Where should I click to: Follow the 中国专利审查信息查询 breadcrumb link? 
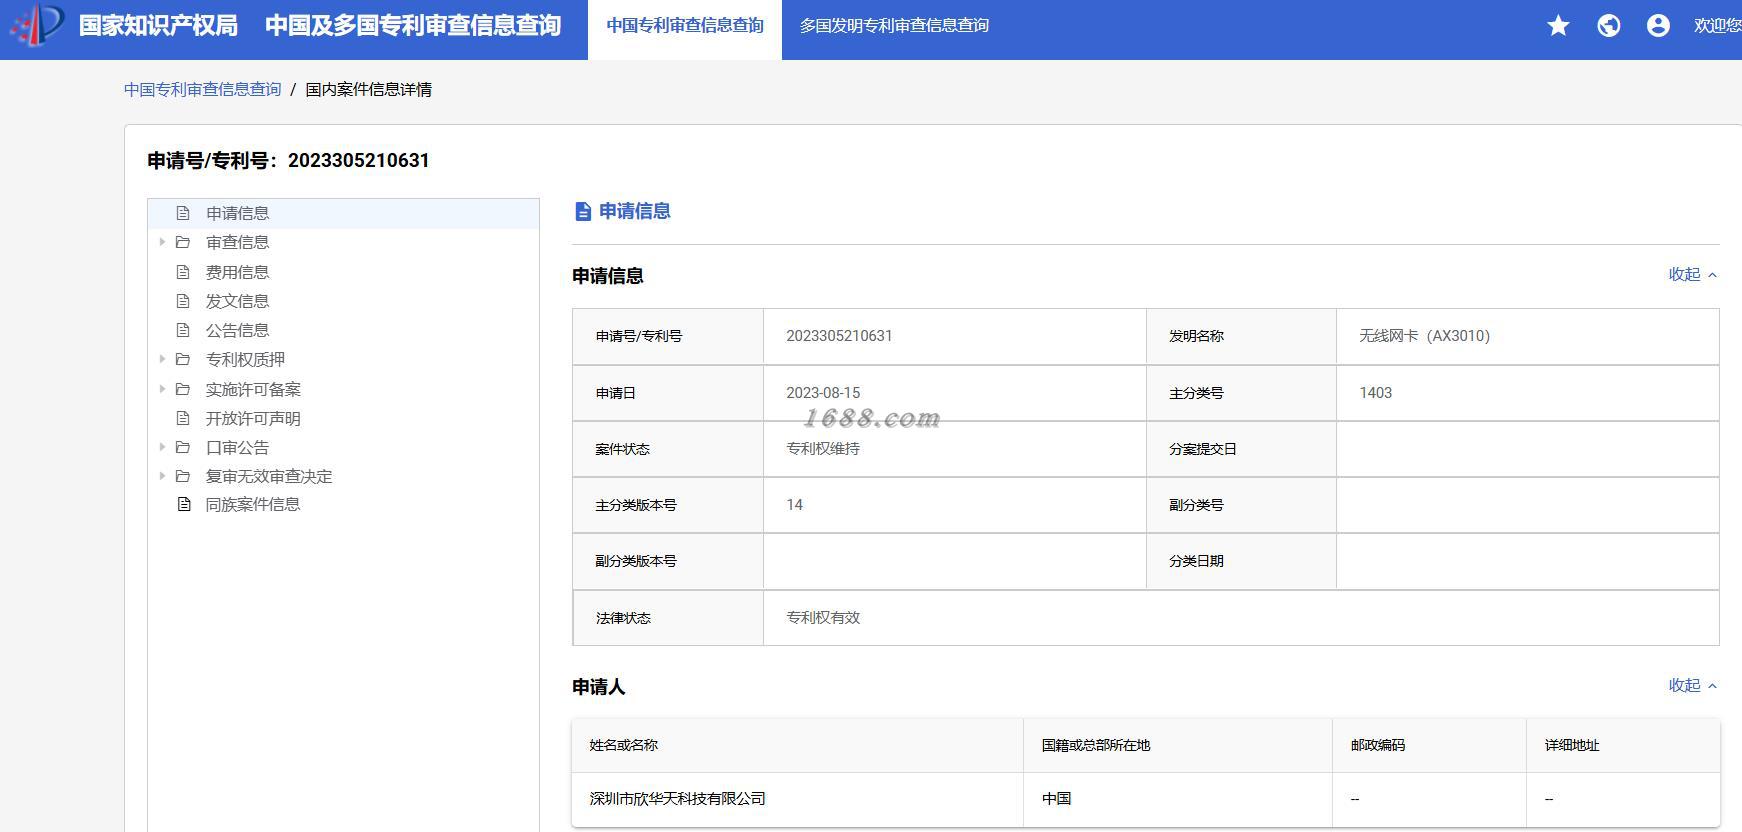coord(203,89)
